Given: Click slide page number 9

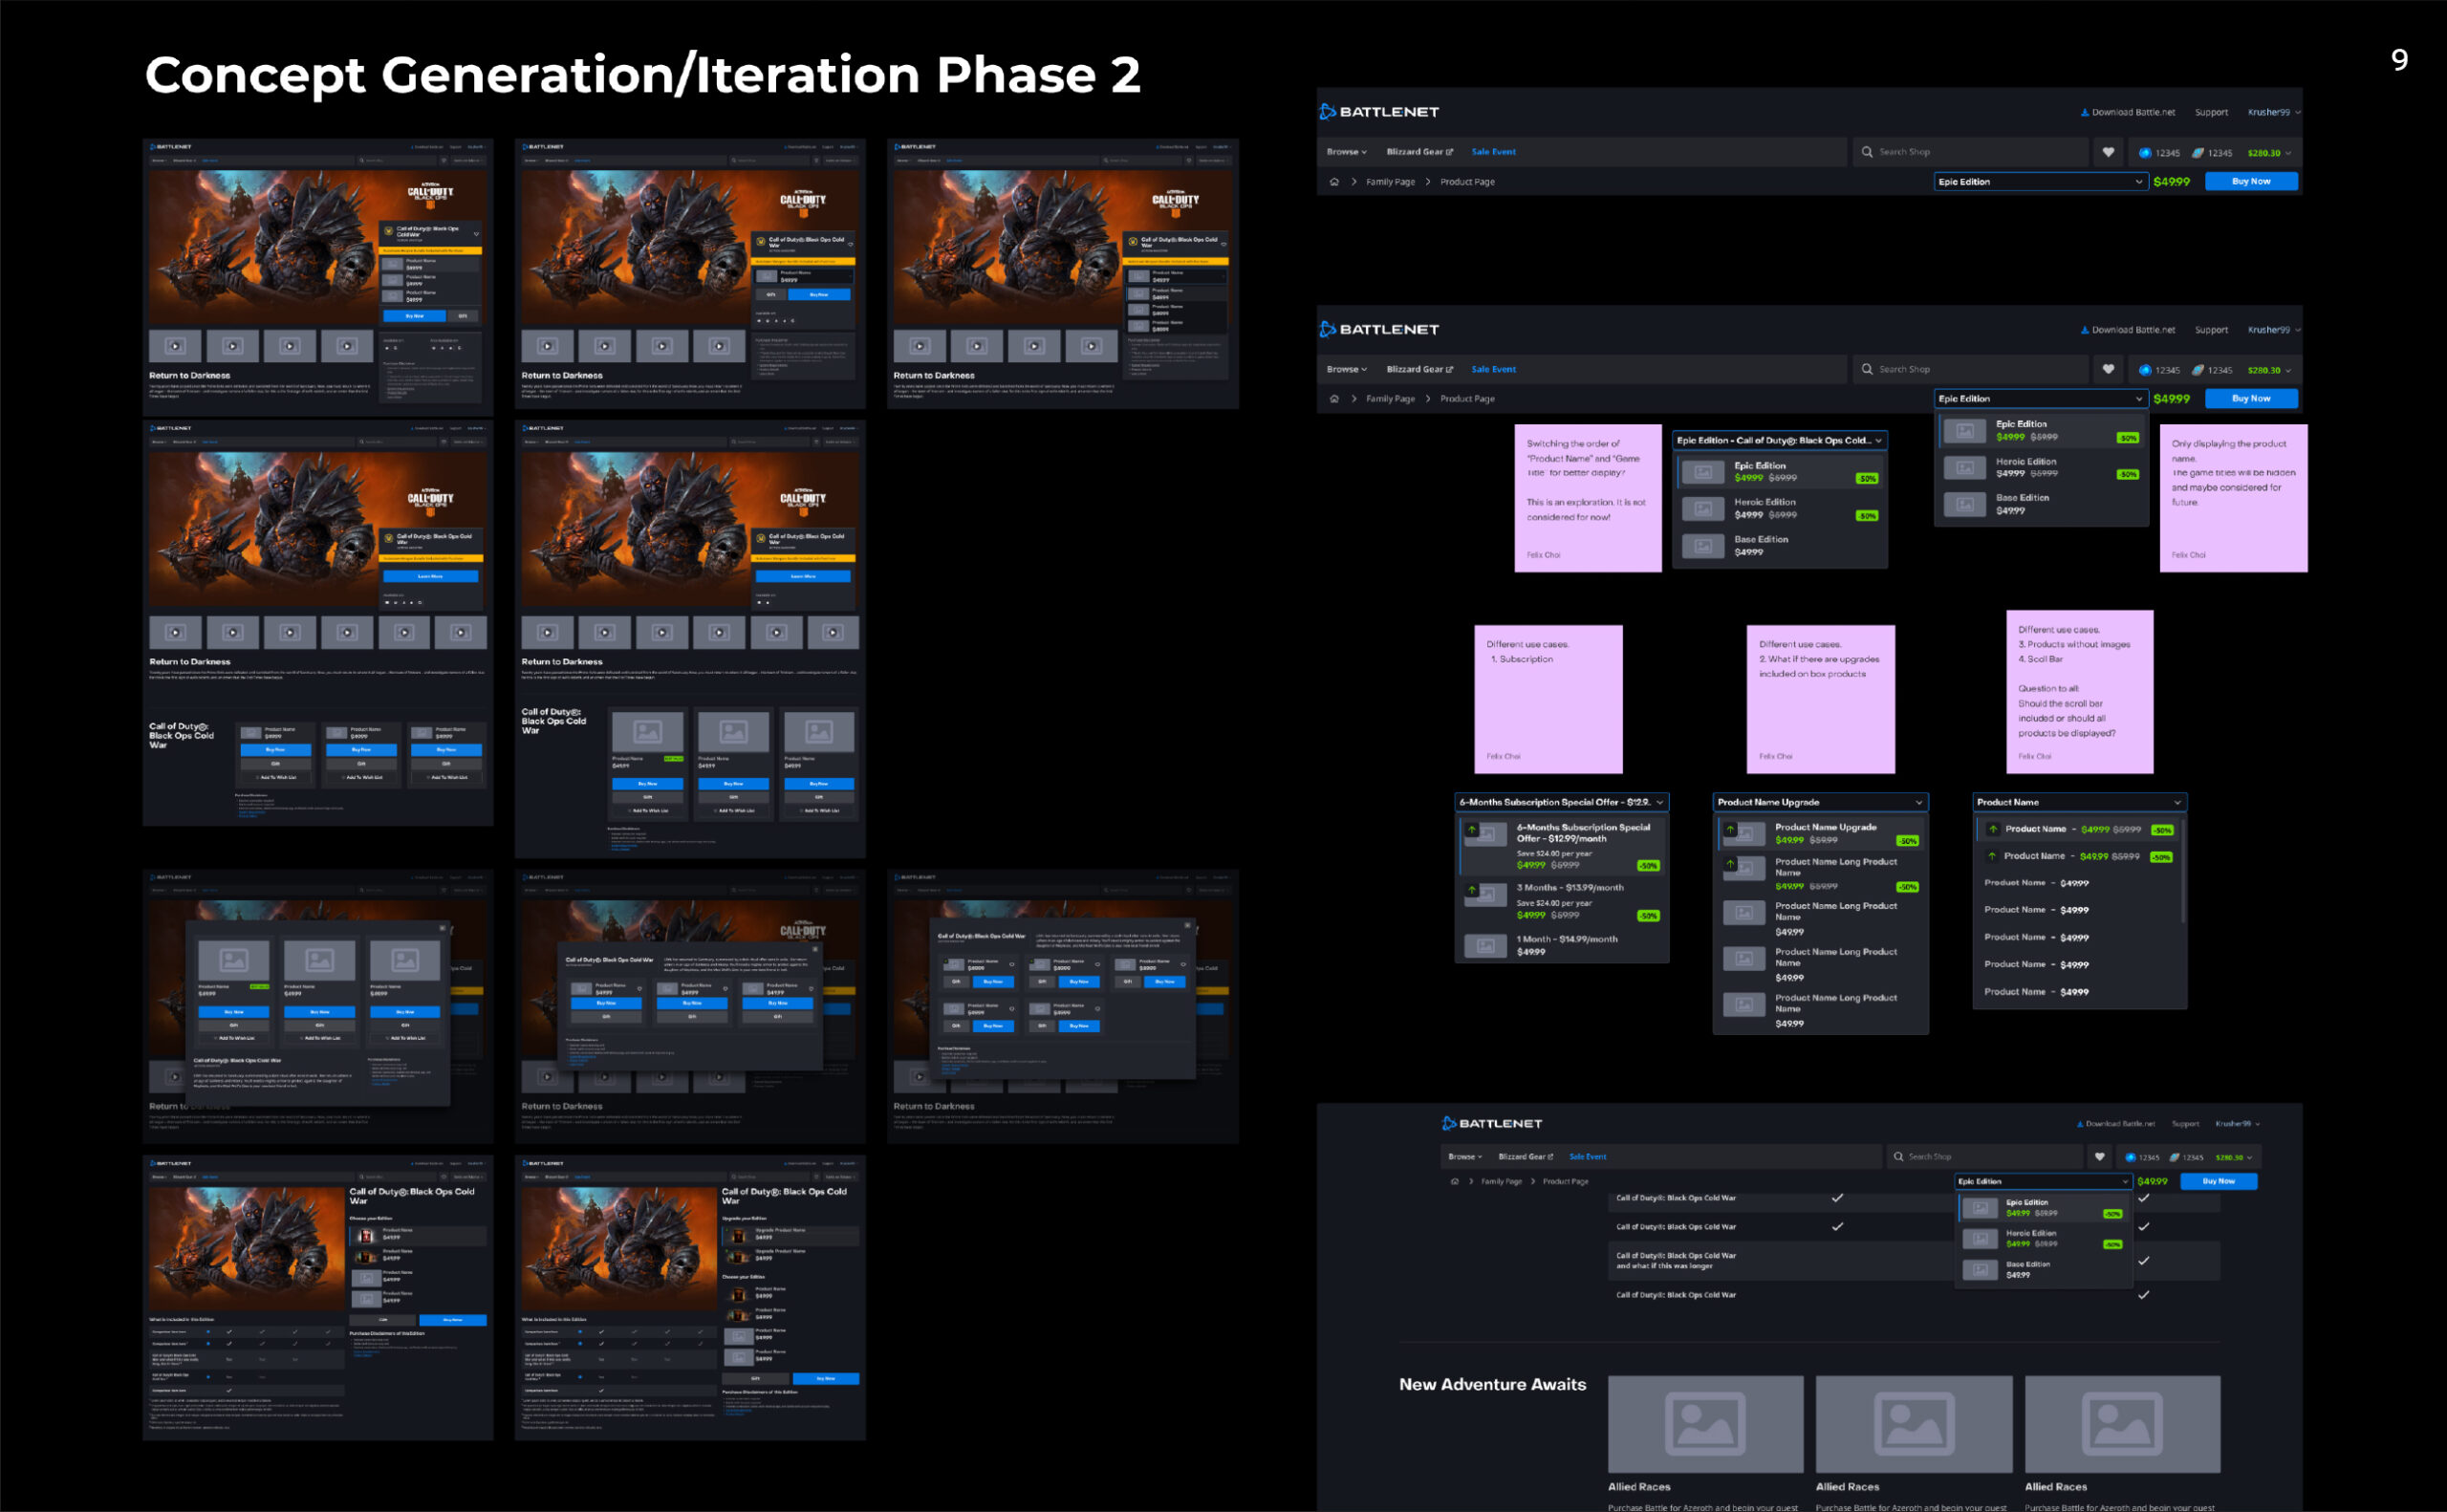Looking at the screenshot, I should [x=2399, y=60].
